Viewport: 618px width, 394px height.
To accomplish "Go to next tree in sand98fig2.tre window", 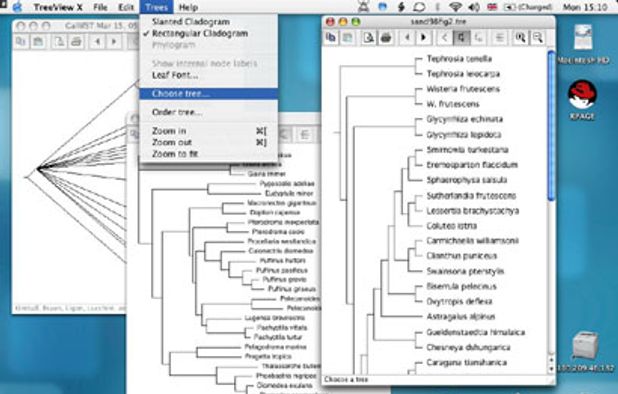I will tap(424, 38).
